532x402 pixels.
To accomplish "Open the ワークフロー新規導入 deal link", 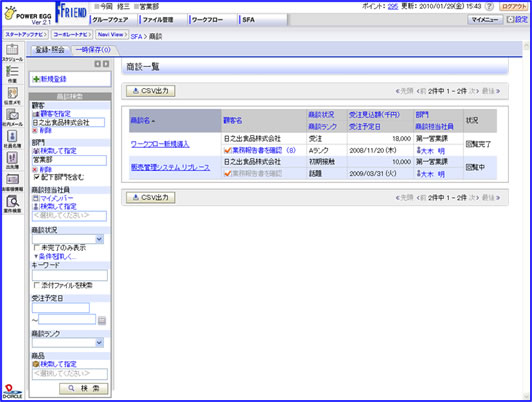I will [x=160, y=144].
